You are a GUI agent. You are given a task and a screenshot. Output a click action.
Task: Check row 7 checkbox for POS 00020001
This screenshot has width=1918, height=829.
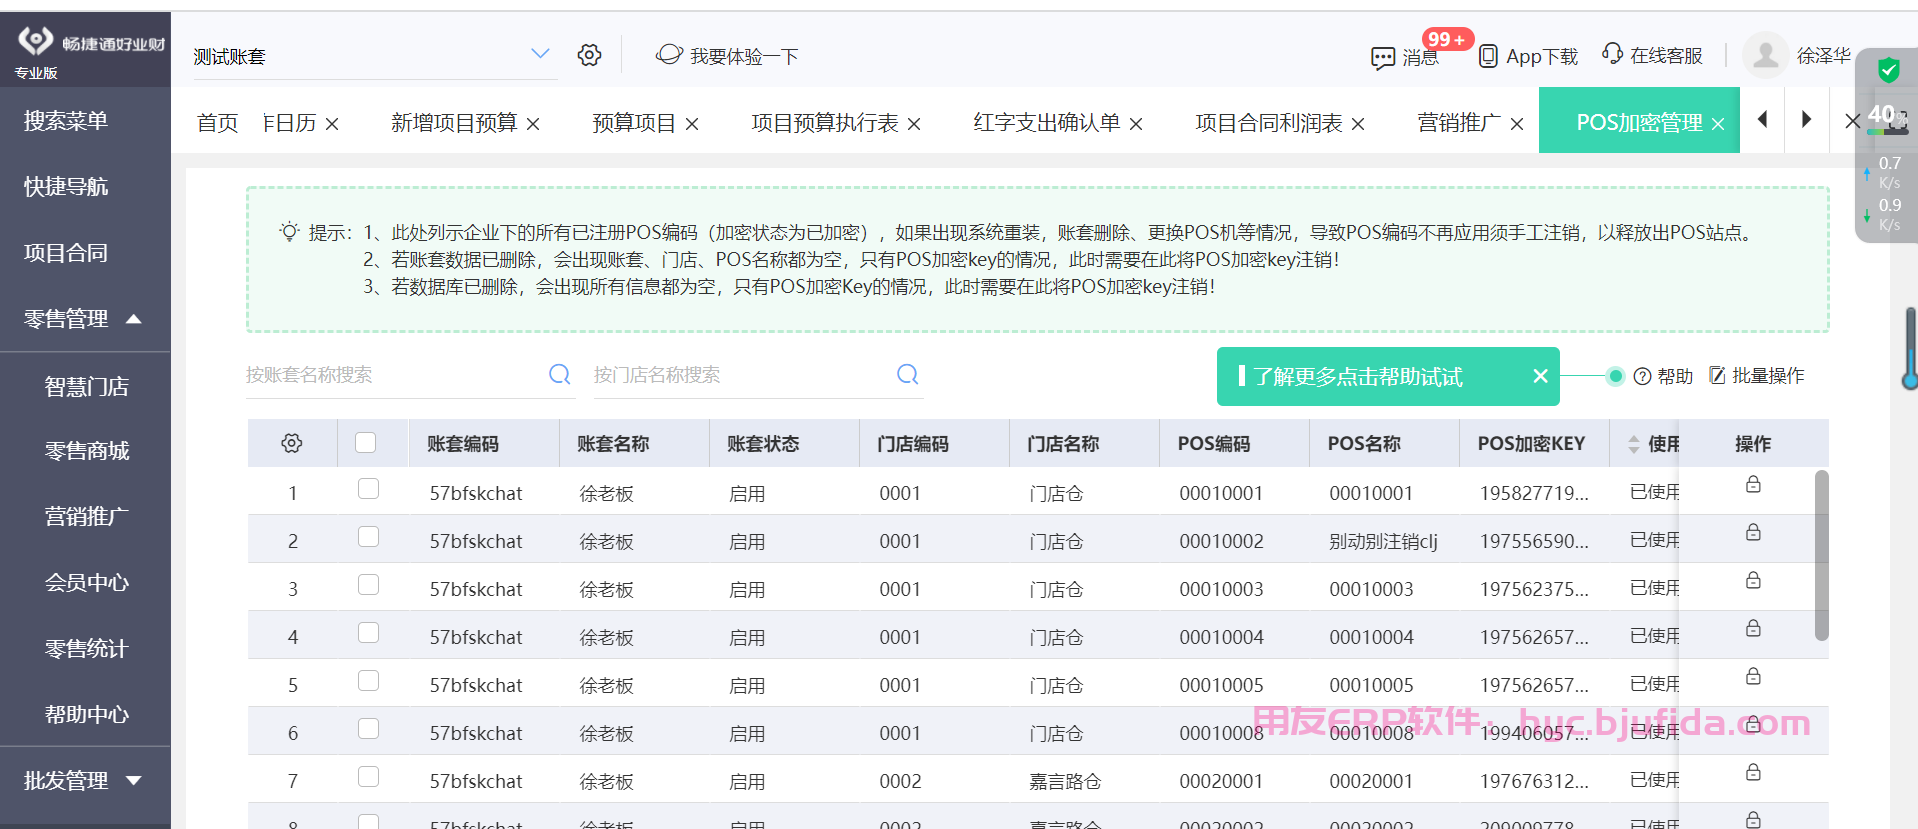tap(369, 777)
